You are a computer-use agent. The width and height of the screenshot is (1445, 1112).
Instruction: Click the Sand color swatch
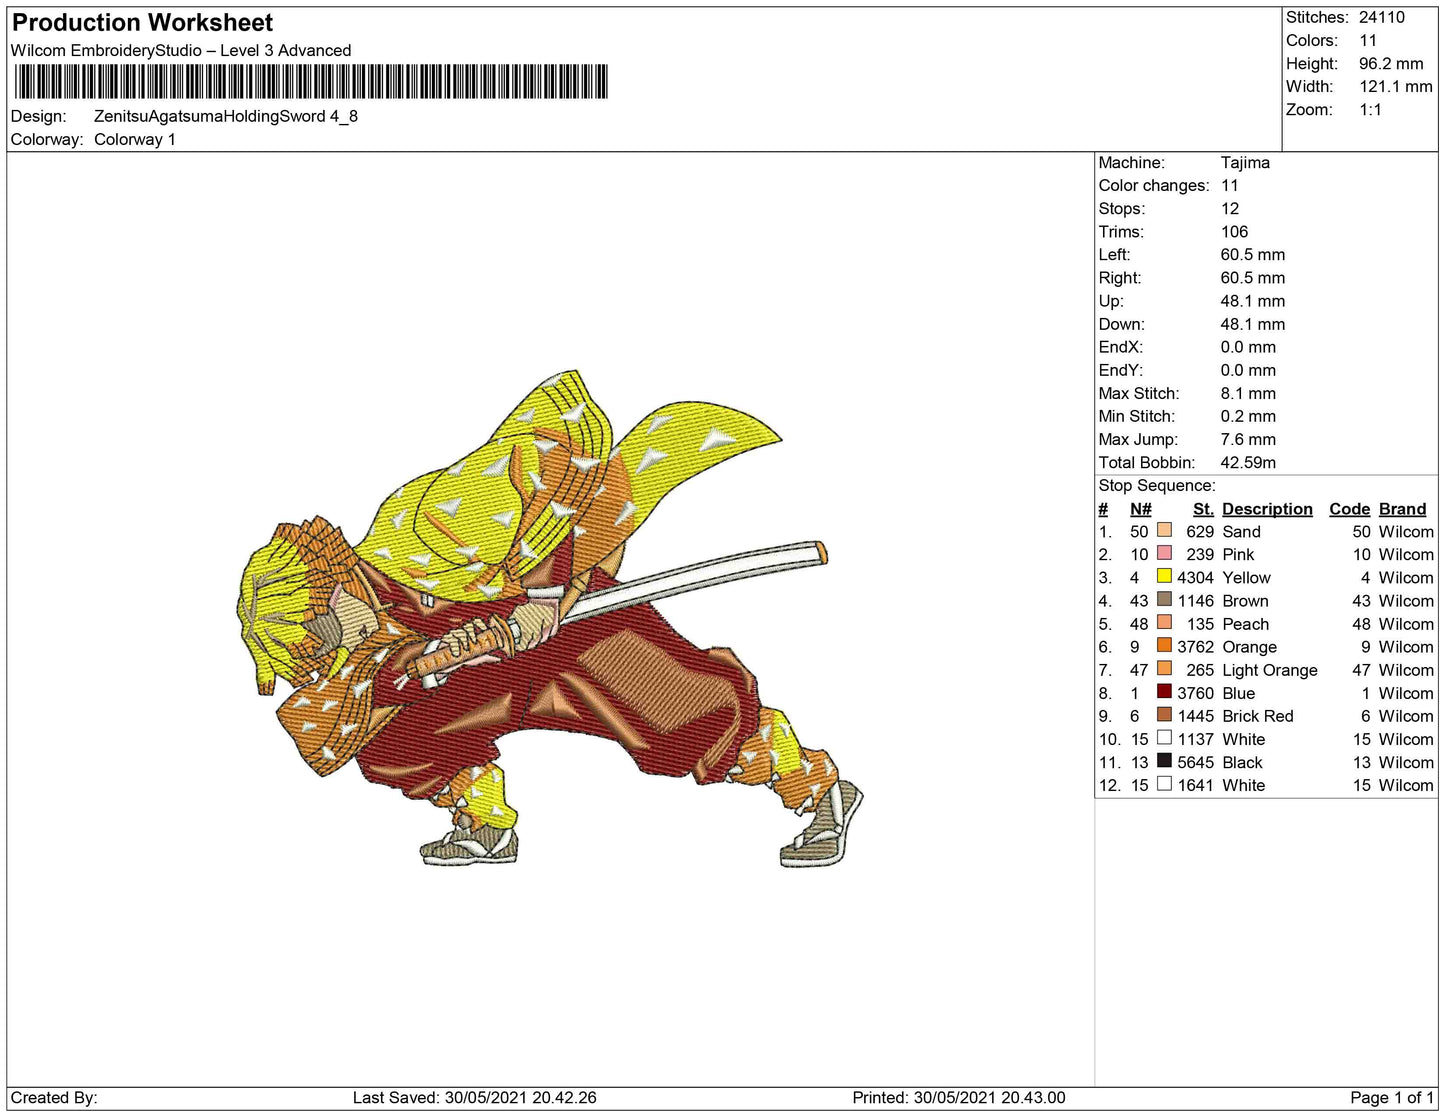[x=1164, y=530]
